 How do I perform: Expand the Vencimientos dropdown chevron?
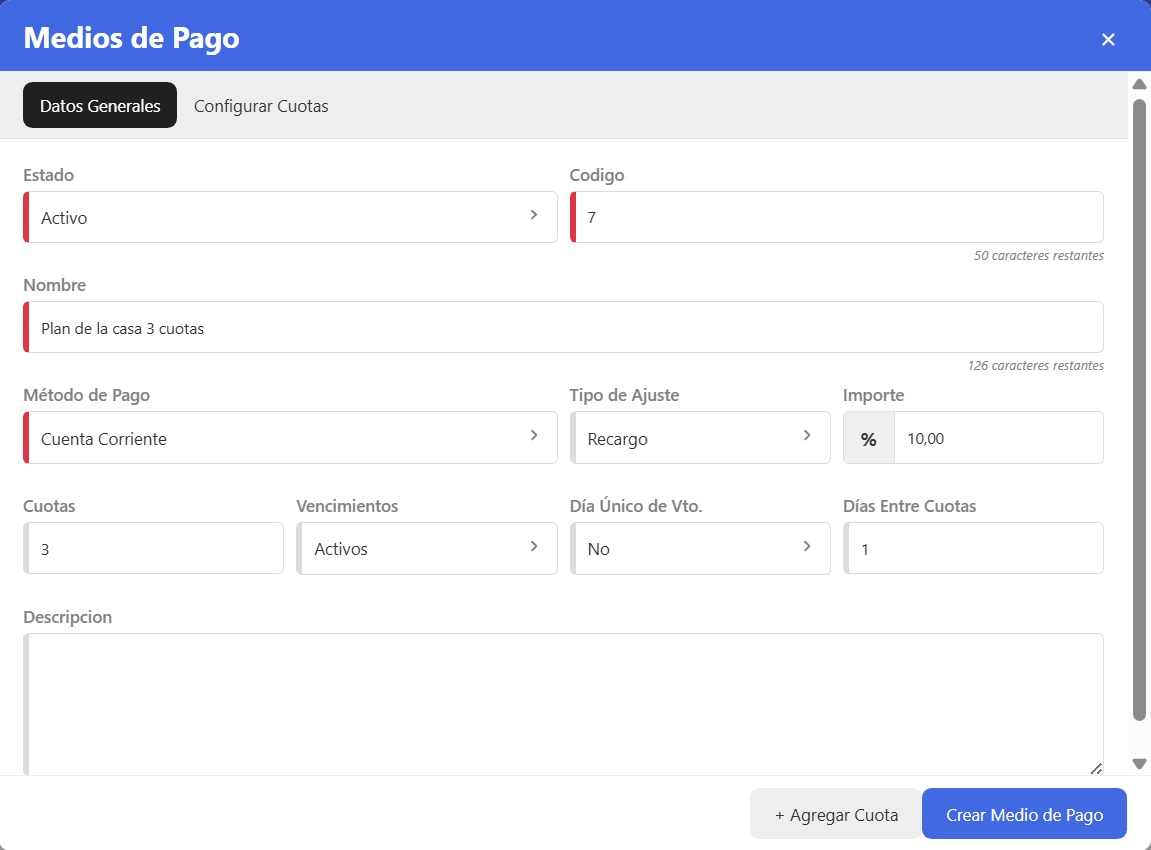pyautogui.click(x=534, y=547)
